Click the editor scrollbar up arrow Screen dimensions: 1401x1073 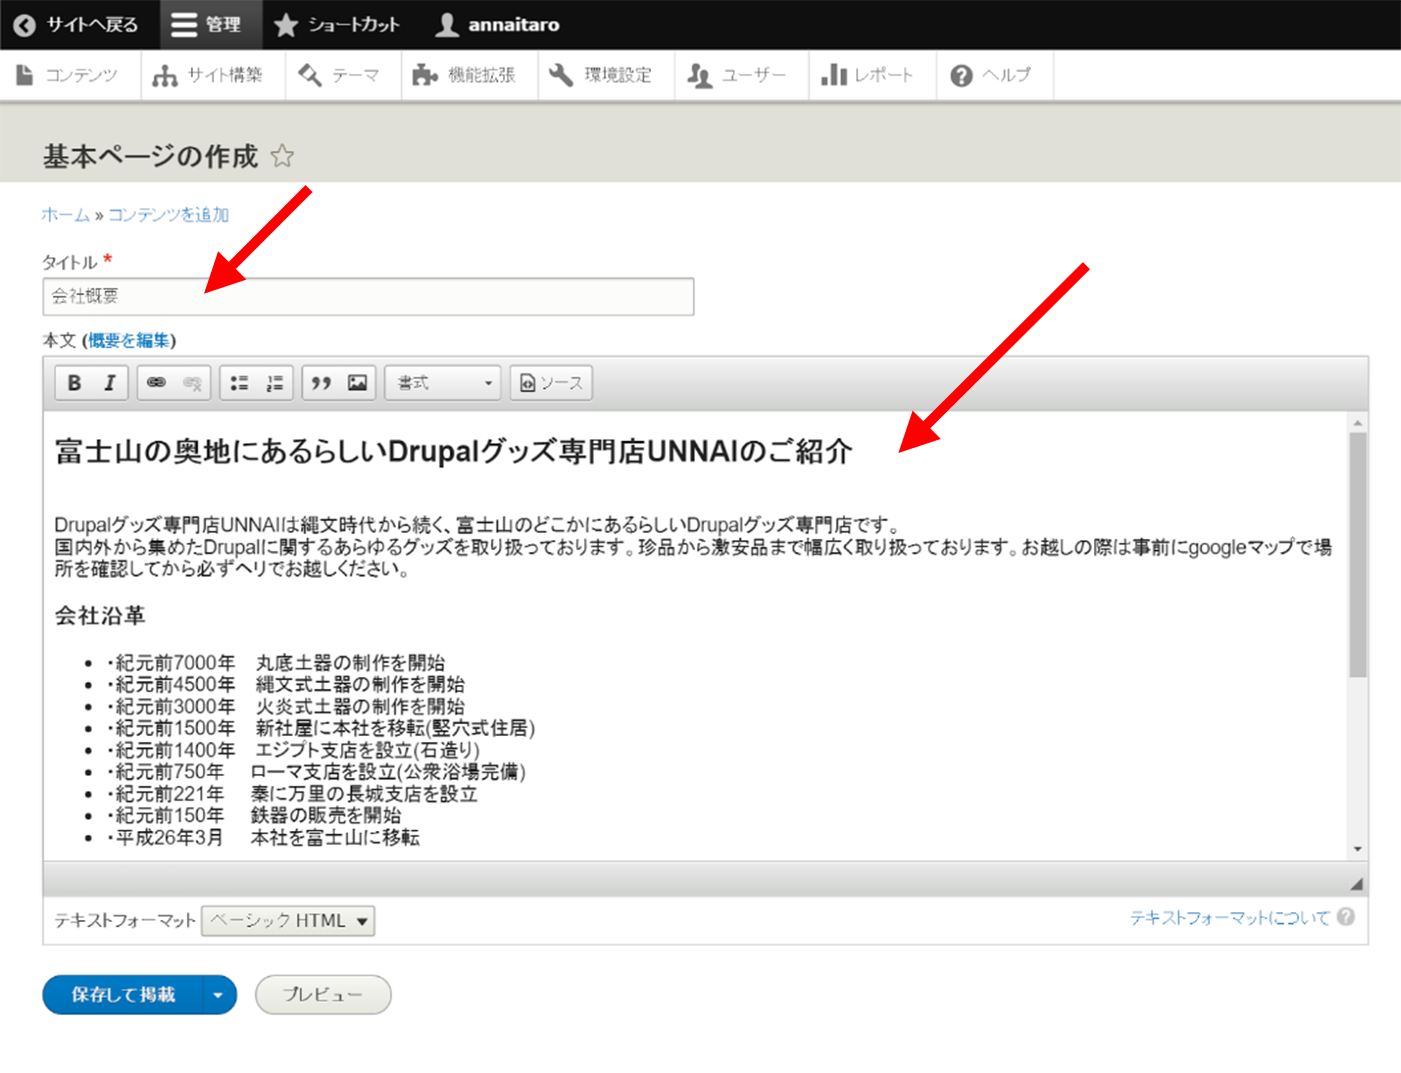click(1357, 423)
